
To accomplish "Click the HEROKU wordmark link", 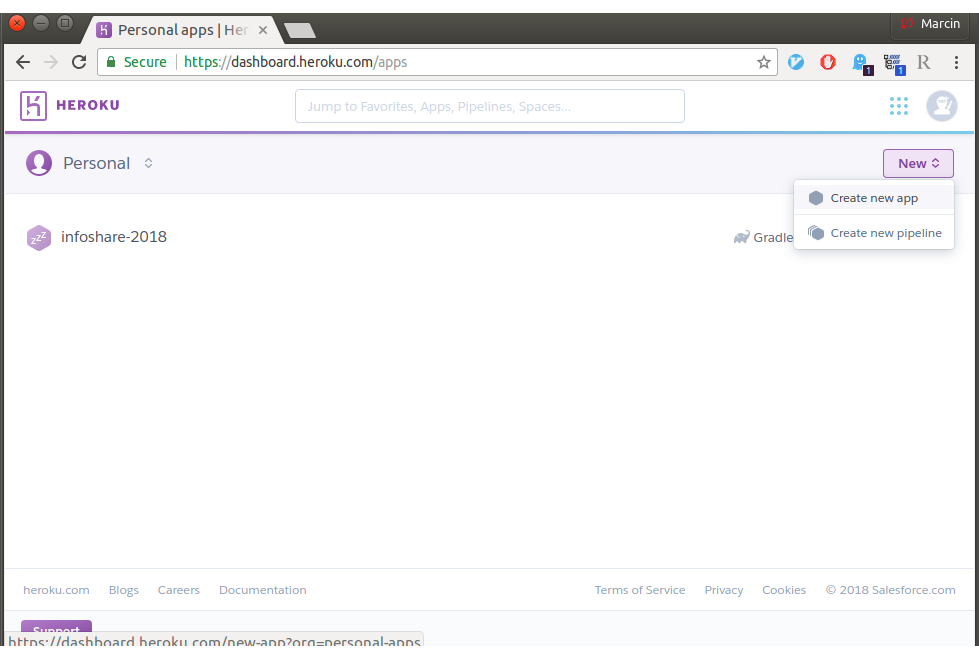I will pyautogui.click(x=87, y=105).
